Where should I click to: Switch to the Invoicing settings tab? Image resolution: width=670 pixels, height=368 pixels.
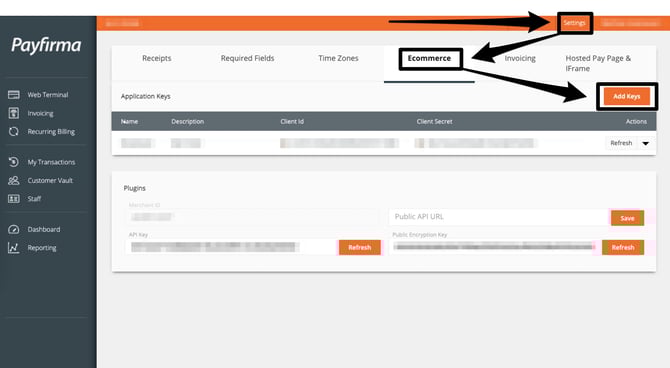tap(520, 58)
